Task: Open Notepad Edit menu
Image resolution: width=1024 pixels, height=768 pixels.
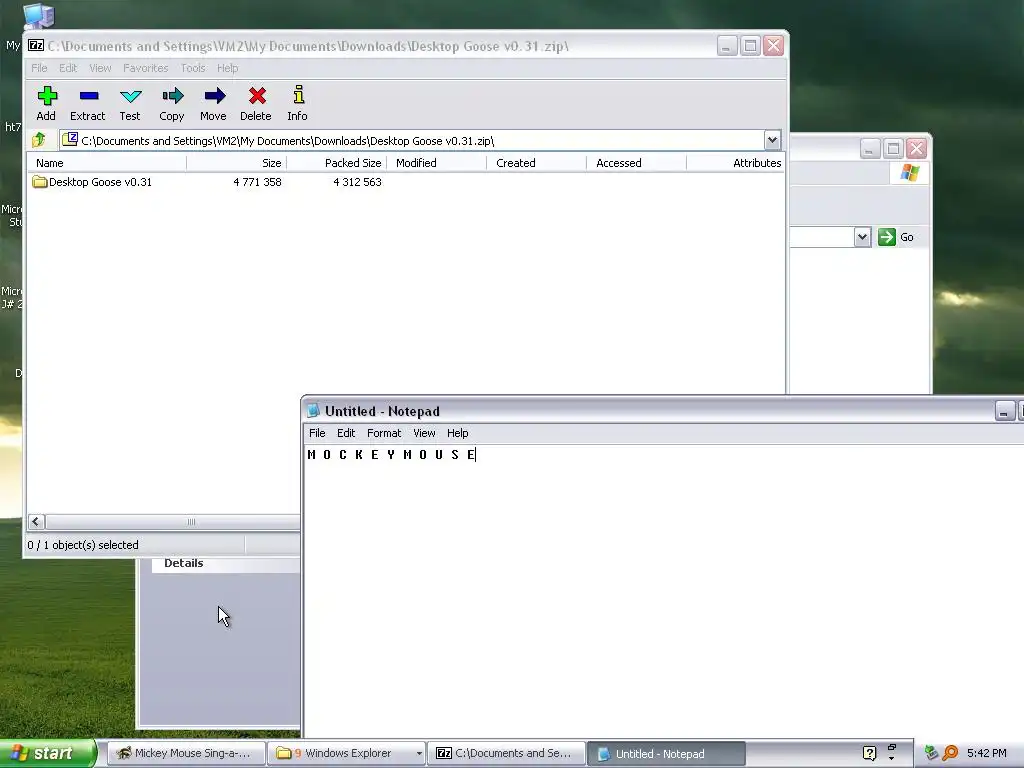Action: click(345, 433)
